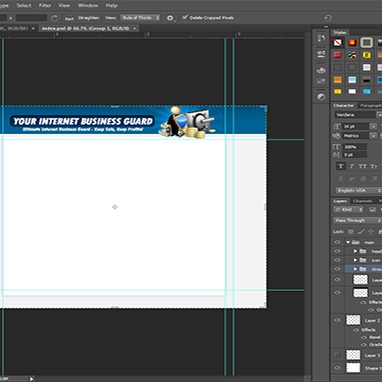
Task: Collapse the main layer group
Action: coord(348,242)
